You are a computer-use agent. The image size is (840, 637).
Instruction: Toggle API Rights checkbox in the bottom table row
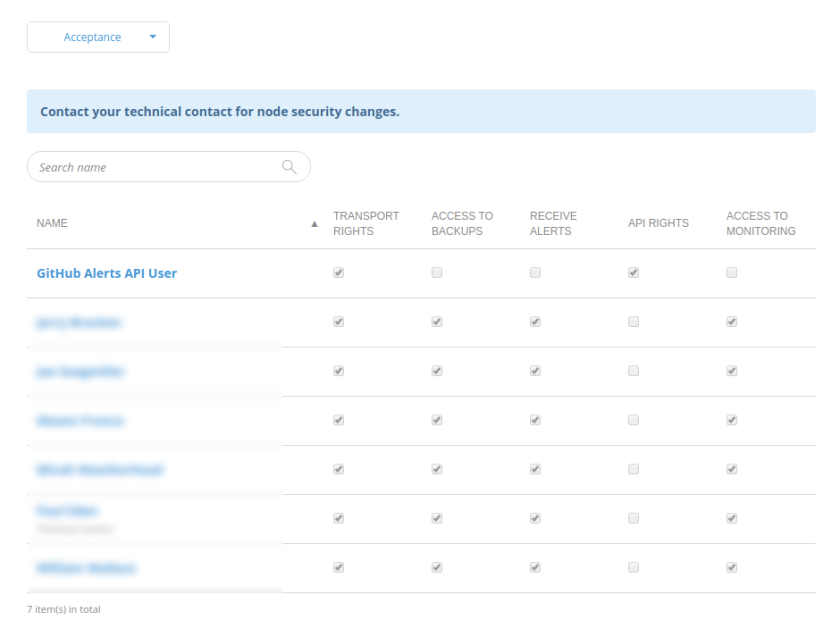click(633, 568)
